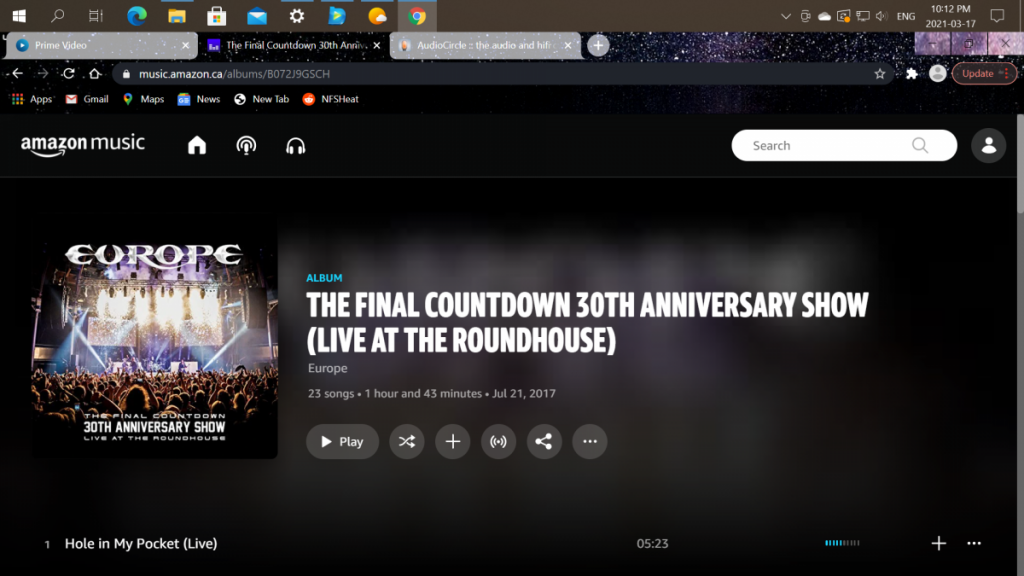The height and width of the screenshot is (576, 1024).
Task: Open more options for Hole in My Pocket
Action: pyautogui.click(x=974, y=543)
